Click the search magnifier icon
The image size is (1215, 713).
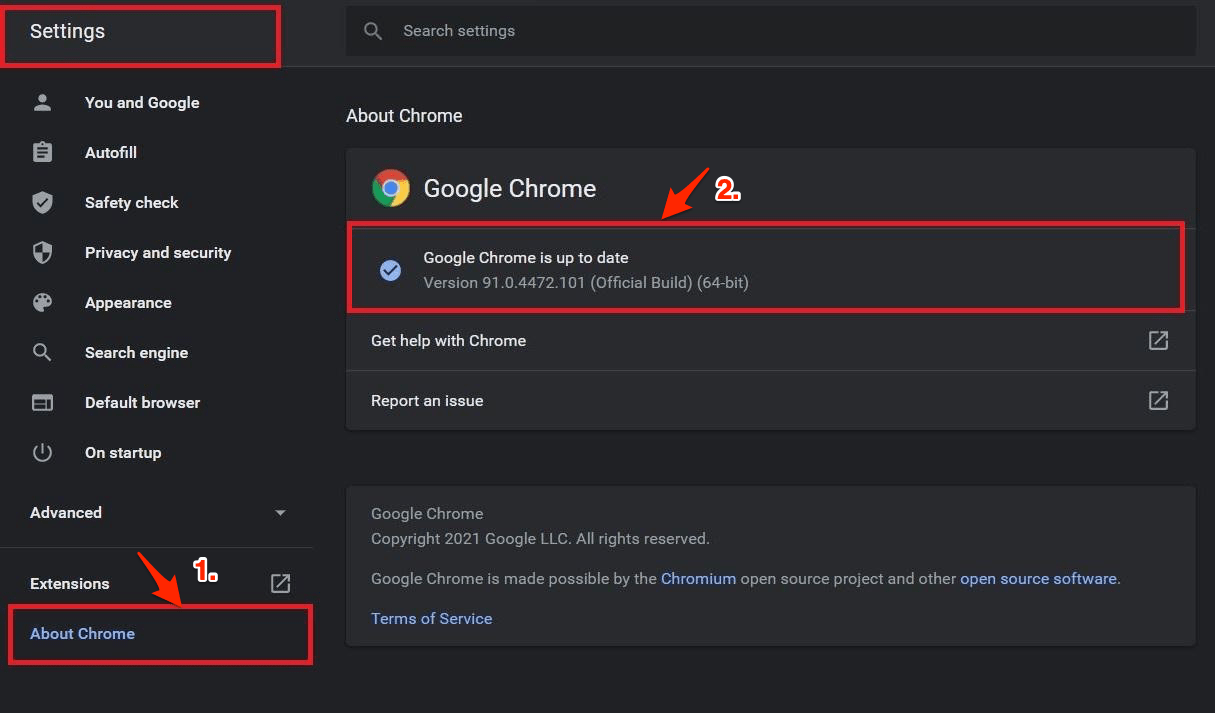pyautogui.click(x=373, y=31)
